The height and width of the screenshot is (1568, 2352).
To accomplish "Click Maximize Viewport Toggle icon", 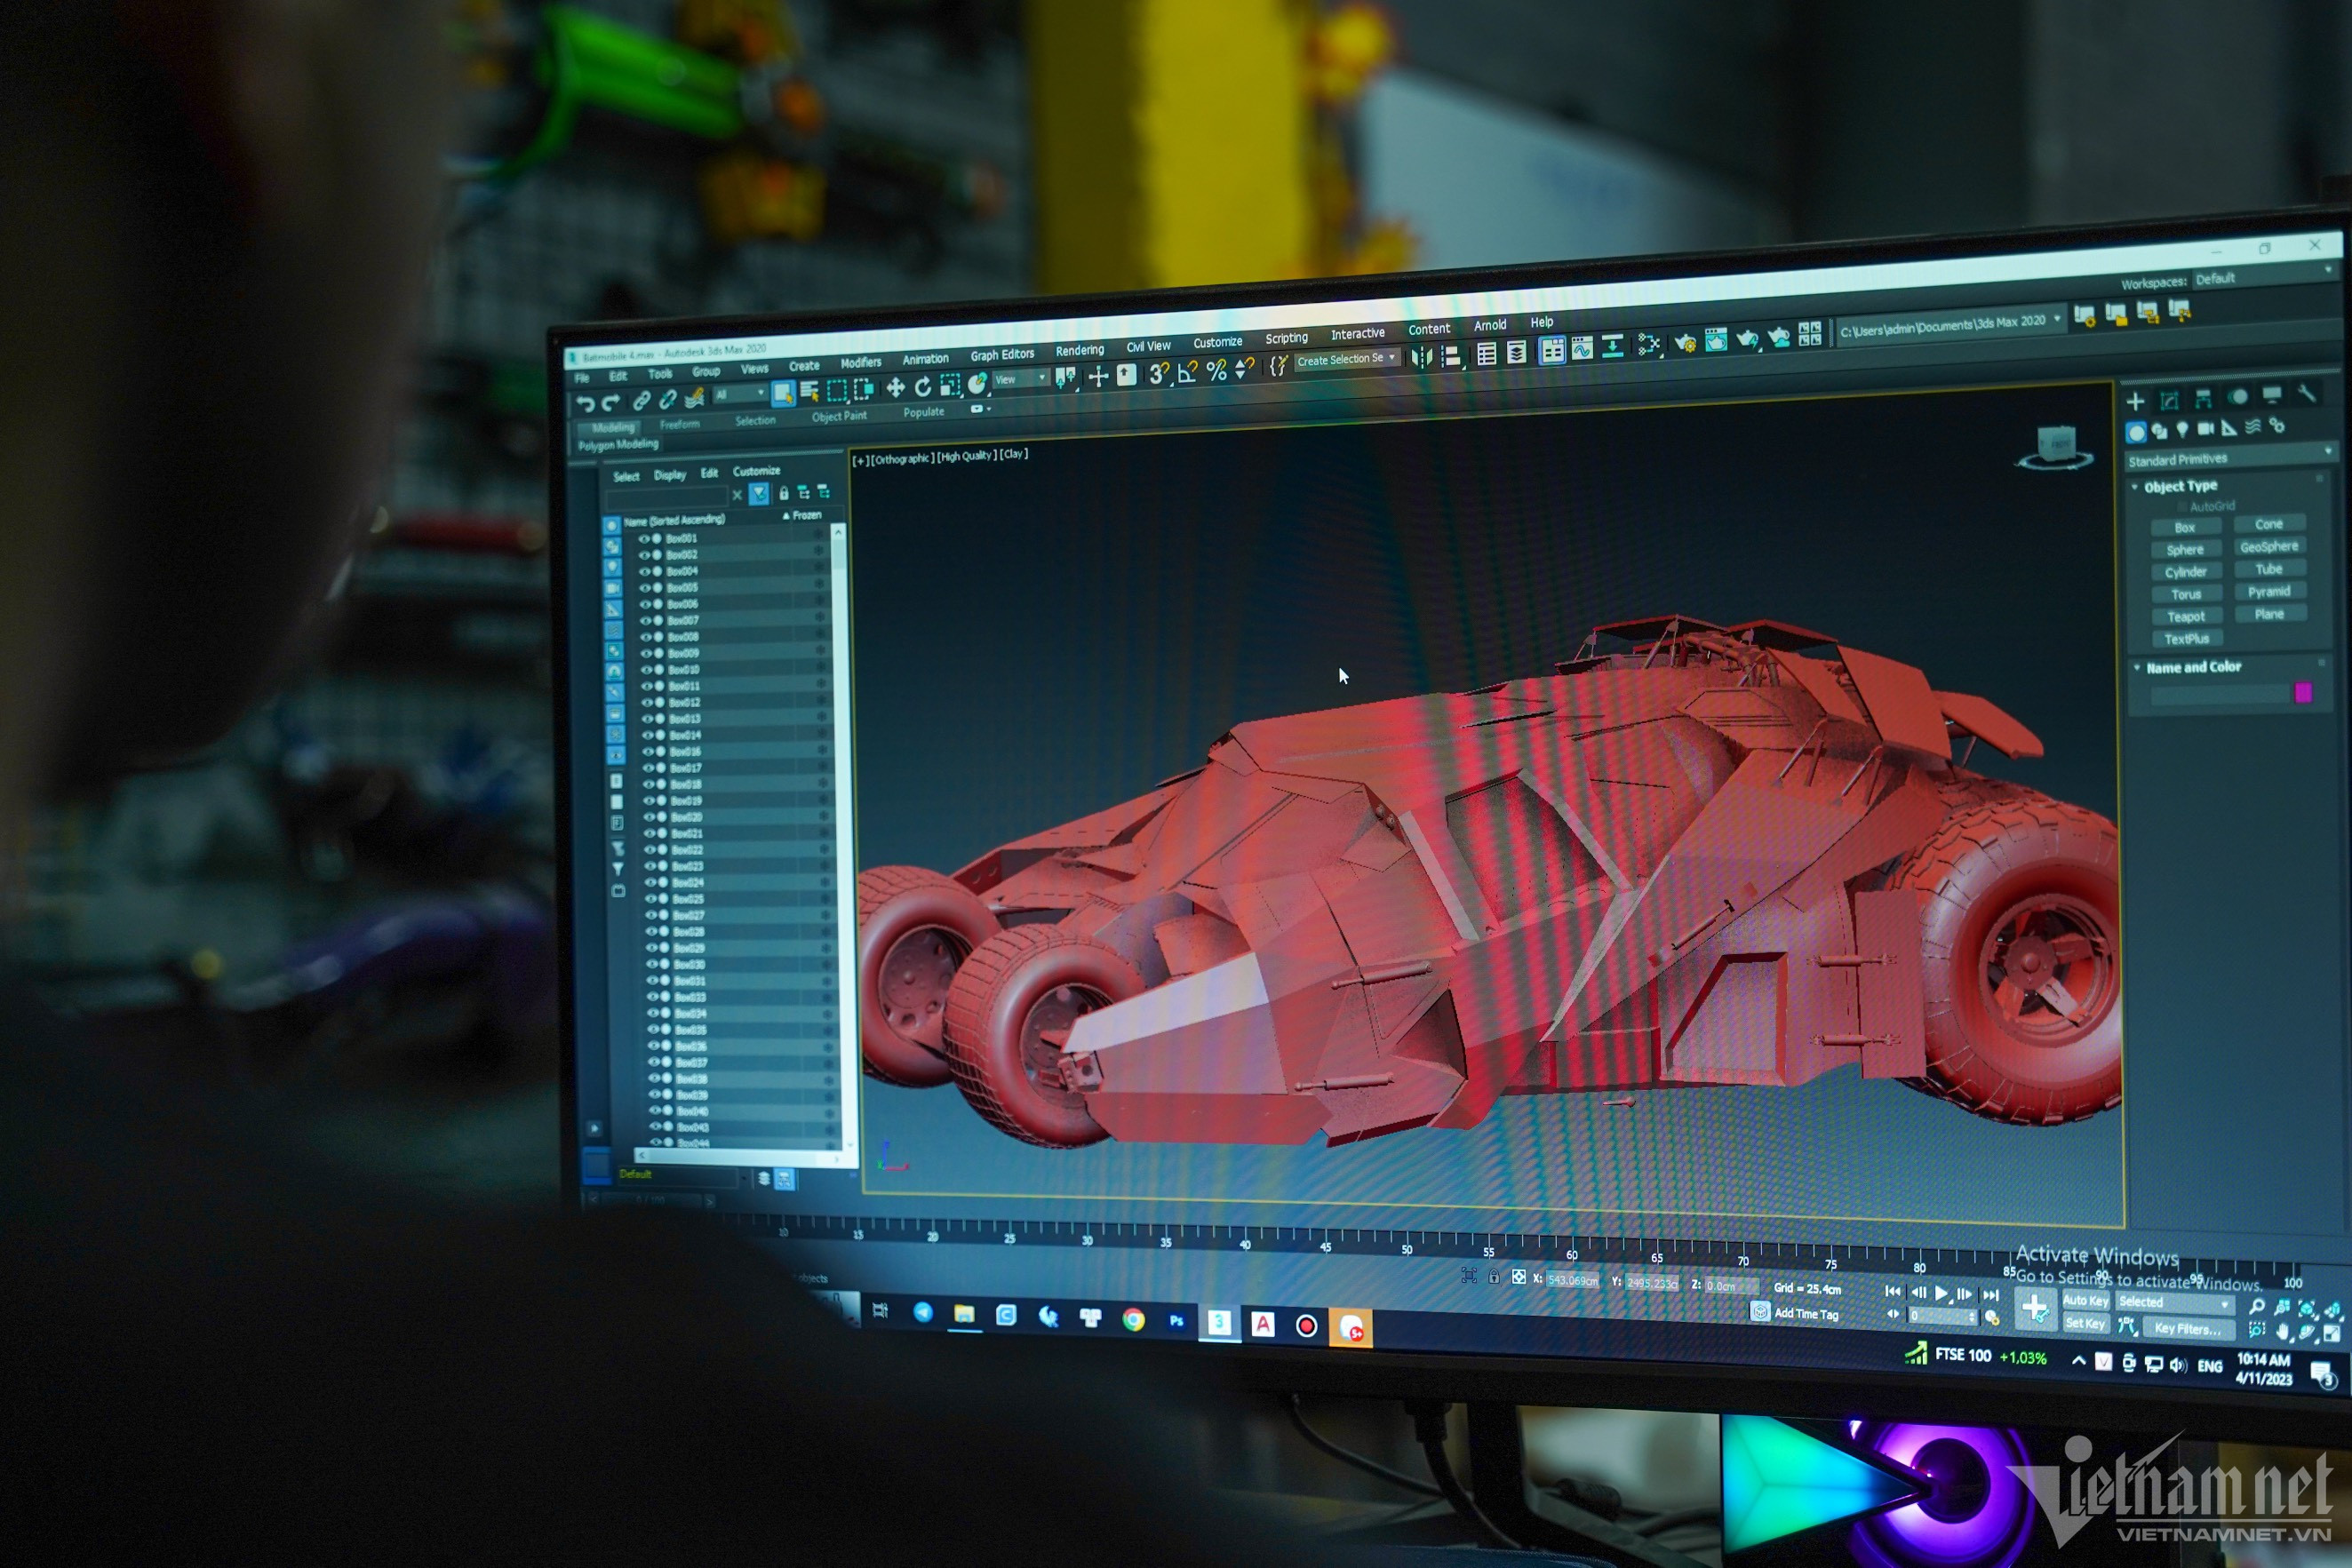I will (2332, 1333).
